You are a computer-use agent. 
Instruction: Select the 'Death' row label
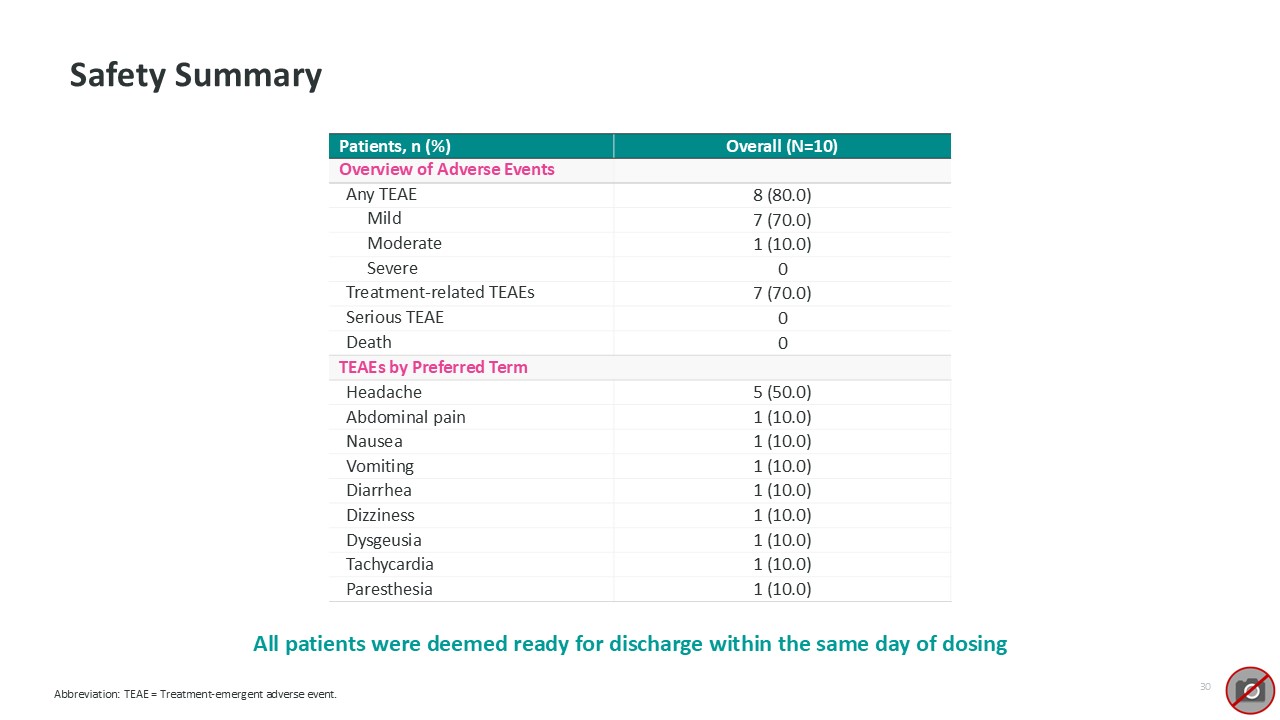pyautogui.click(x=368, y=342)
